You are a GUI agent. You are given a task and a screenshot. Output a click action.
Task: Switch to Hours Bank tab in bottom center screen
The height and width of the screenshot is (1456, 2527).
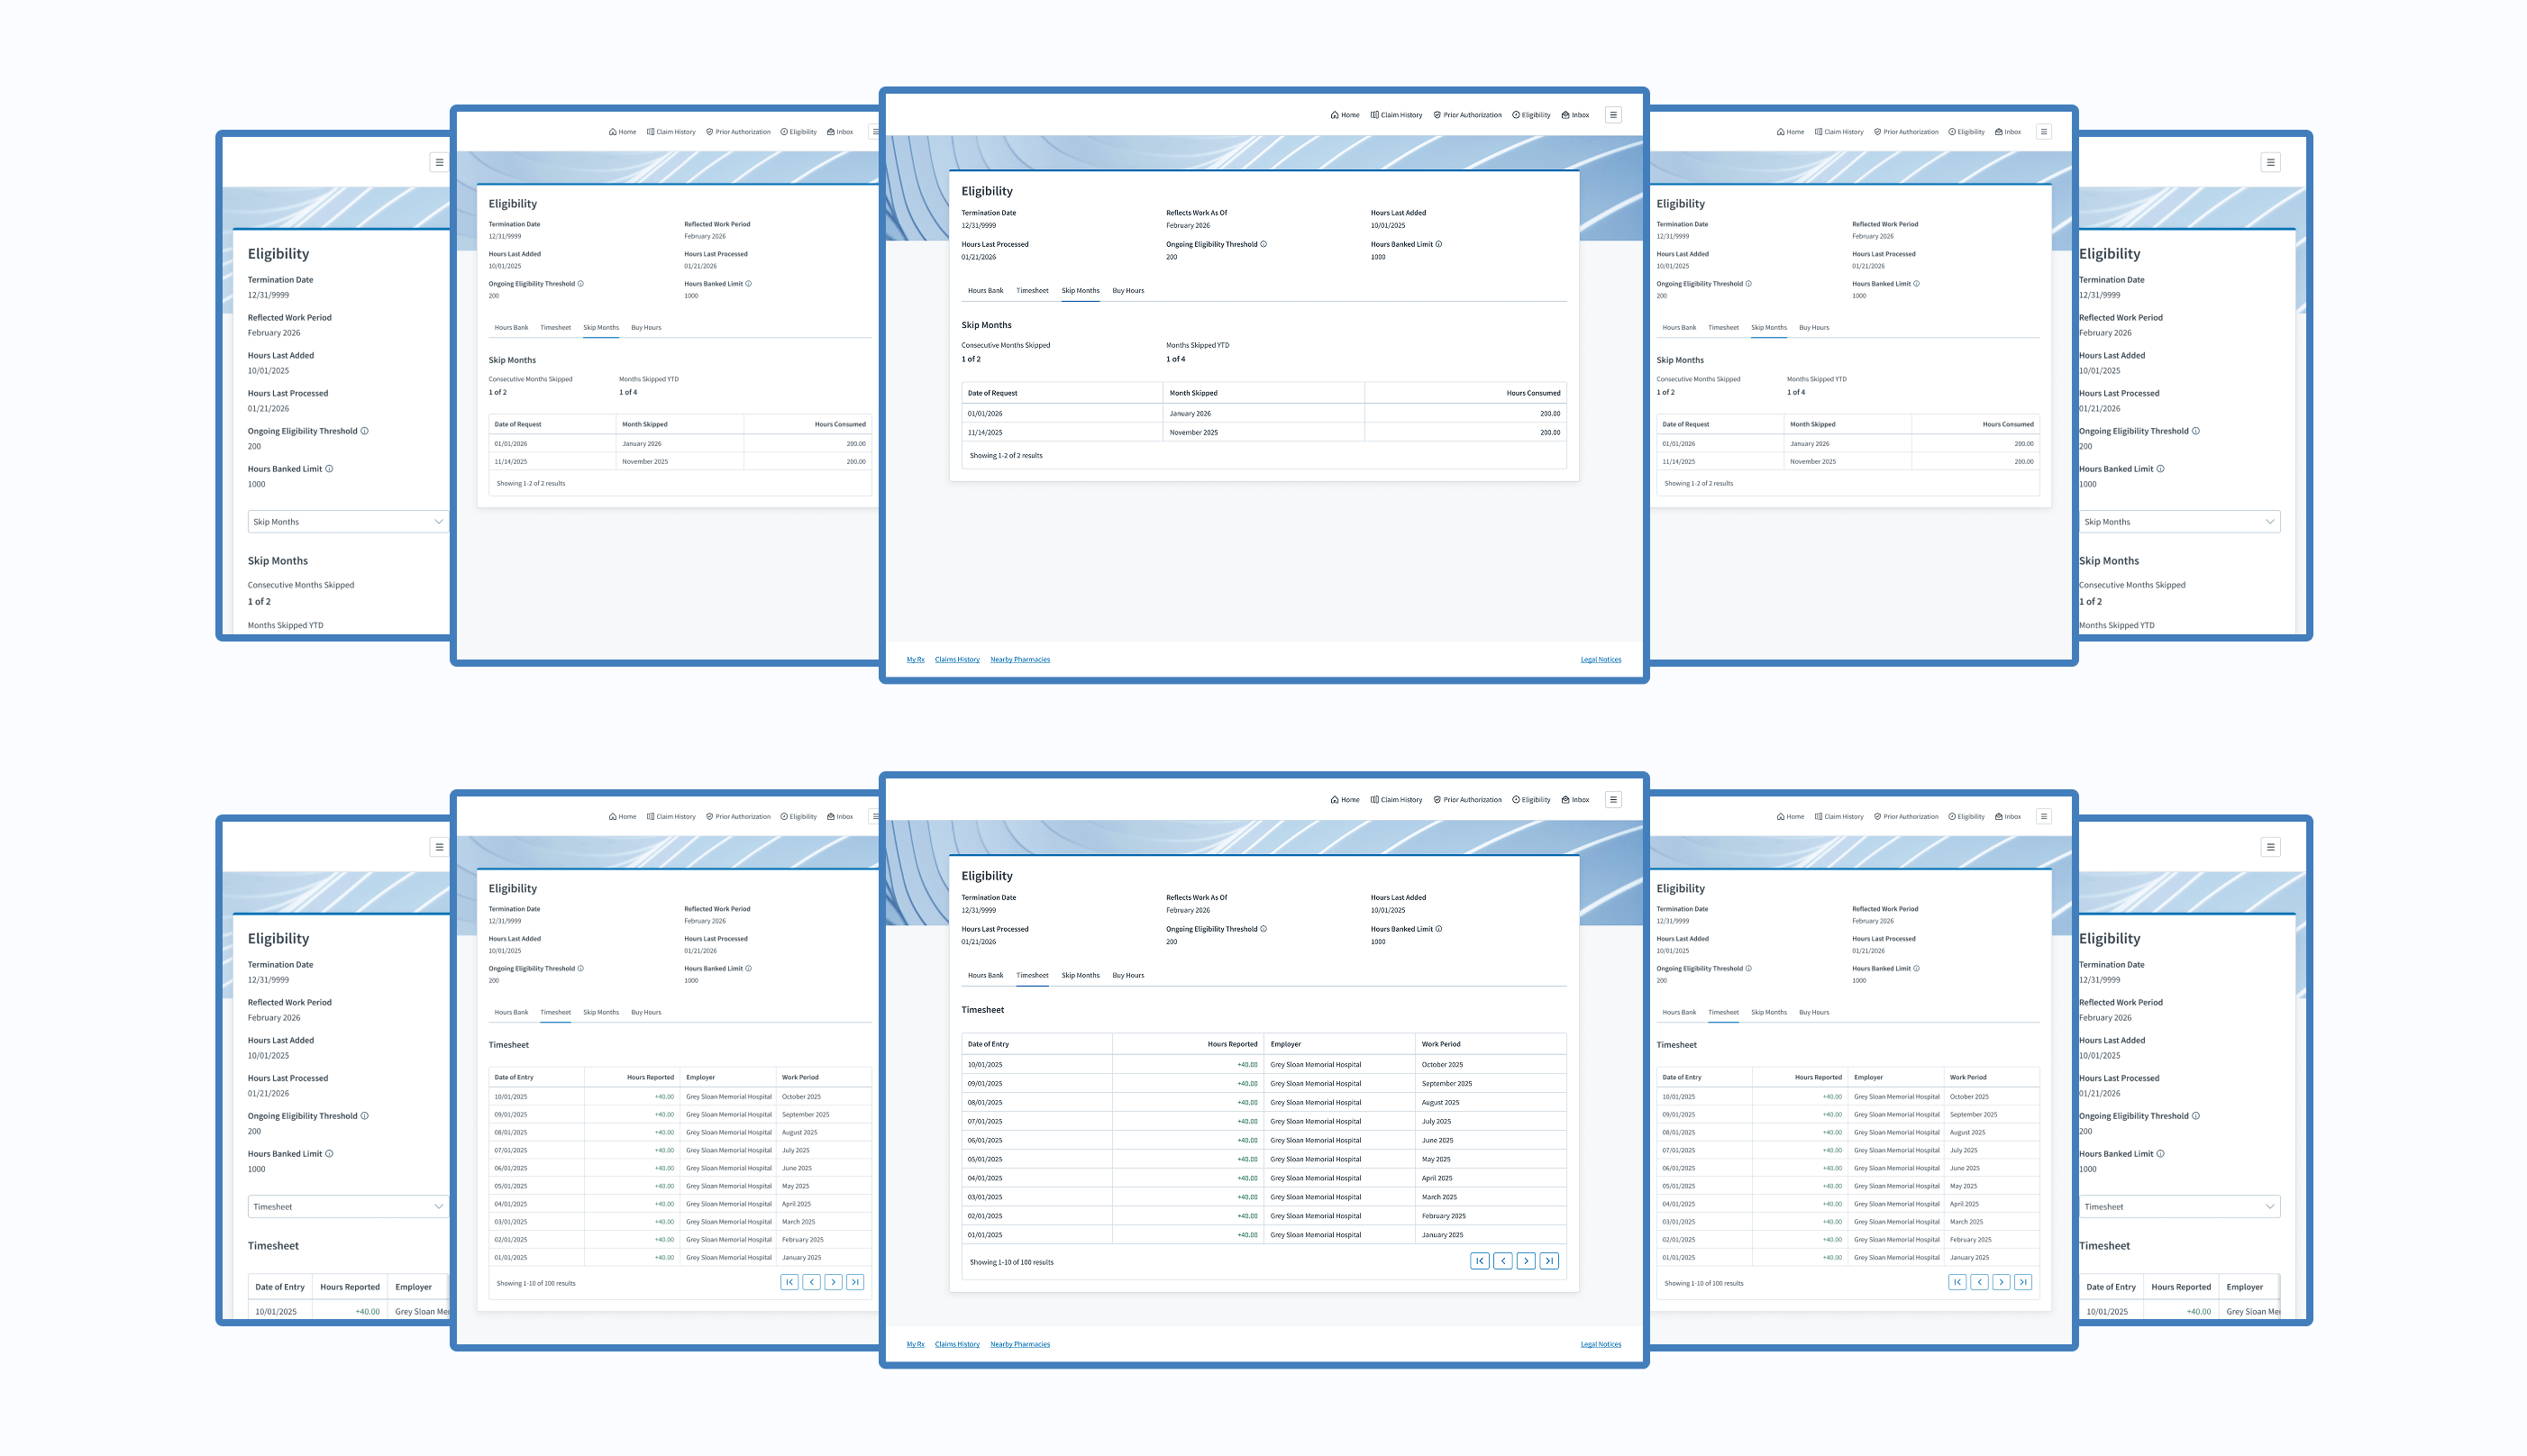tap(985, 976)
